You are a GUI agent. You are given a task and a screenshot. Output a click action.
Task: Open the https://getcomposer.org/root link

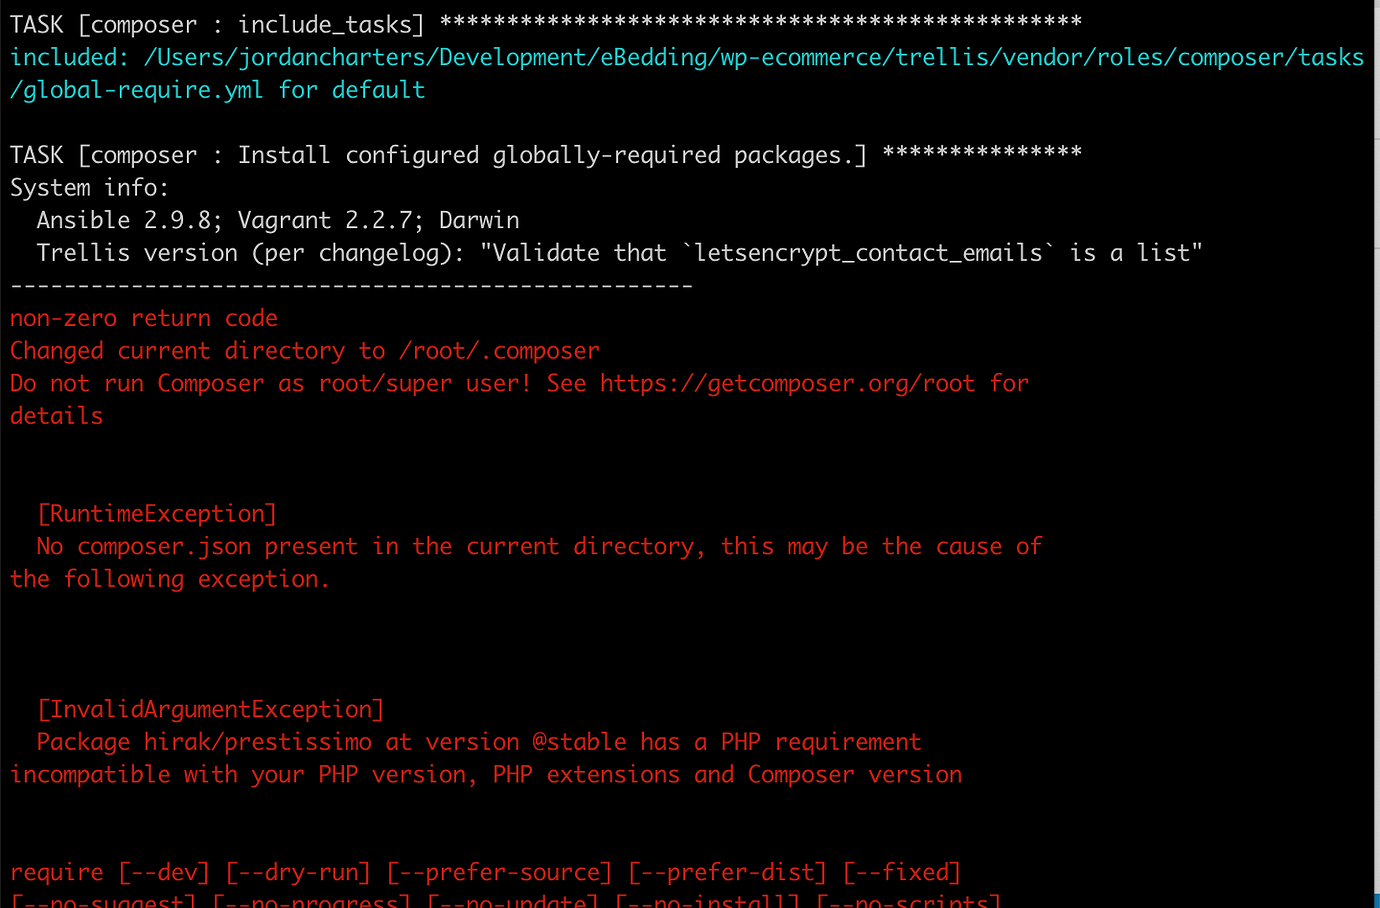(x=787, y=384)
